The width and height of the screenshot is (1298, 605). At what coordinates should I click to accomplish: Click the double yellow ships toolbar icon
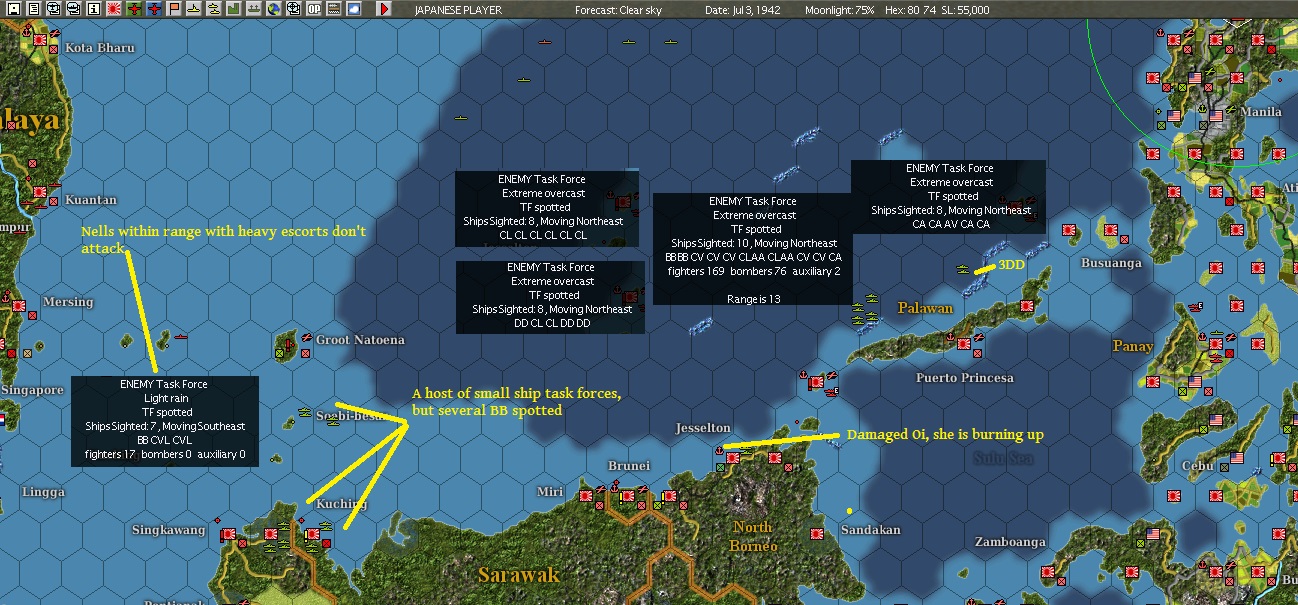[214, 9]
